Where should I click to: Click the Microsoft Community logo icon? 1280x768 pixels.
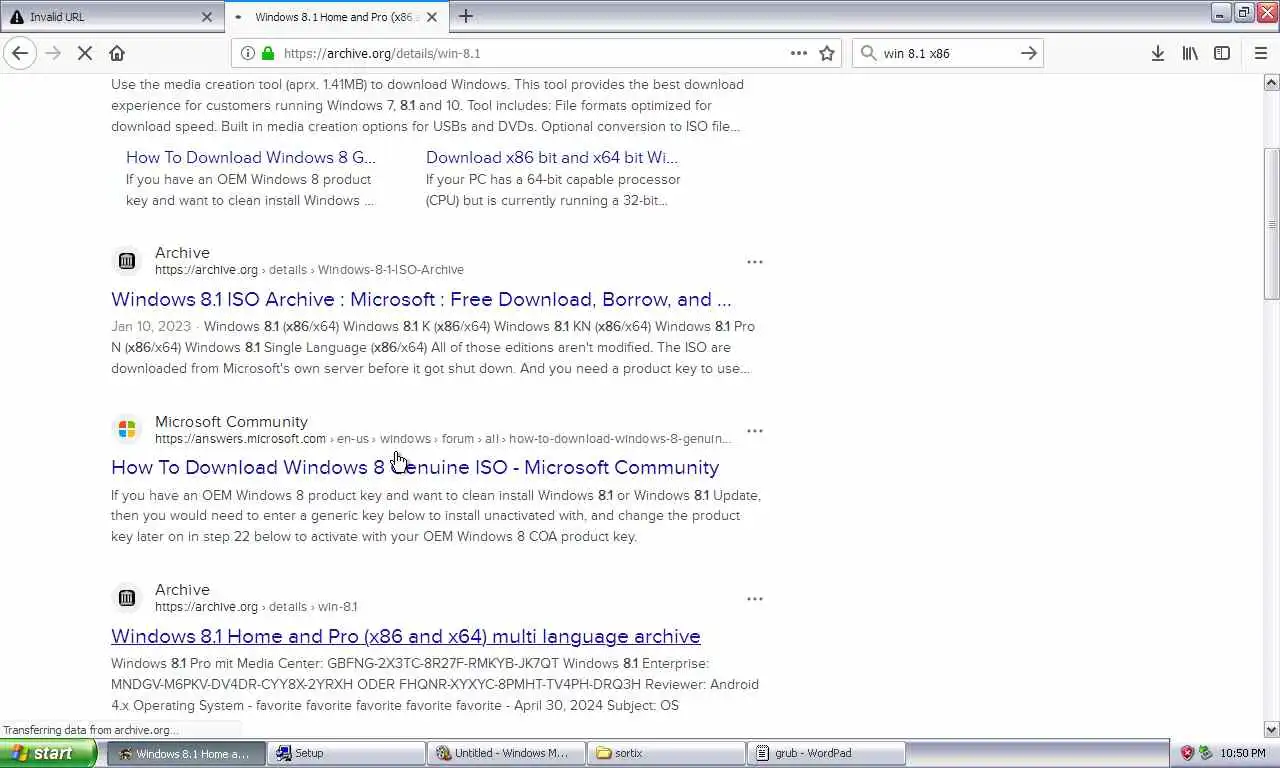click(127, 429)
